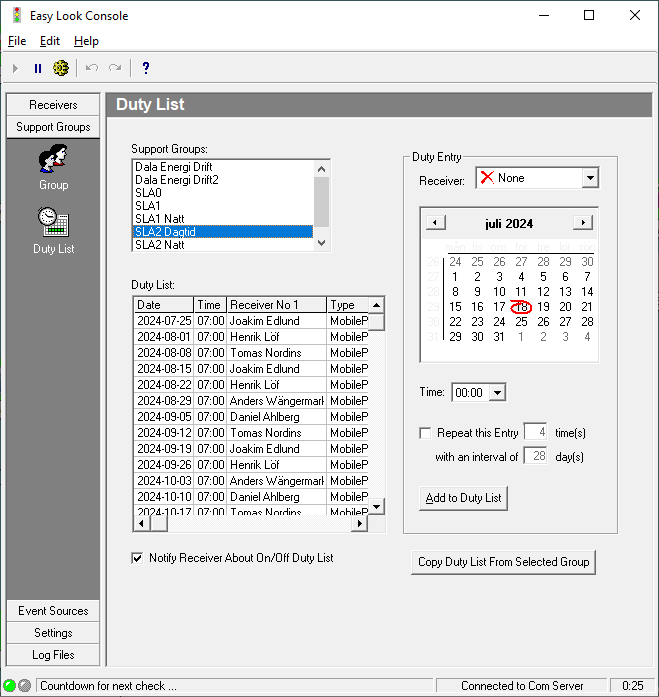This screenshot has height=697, width=659.
Task: Switch to the Receivers section
Action: 53,105
